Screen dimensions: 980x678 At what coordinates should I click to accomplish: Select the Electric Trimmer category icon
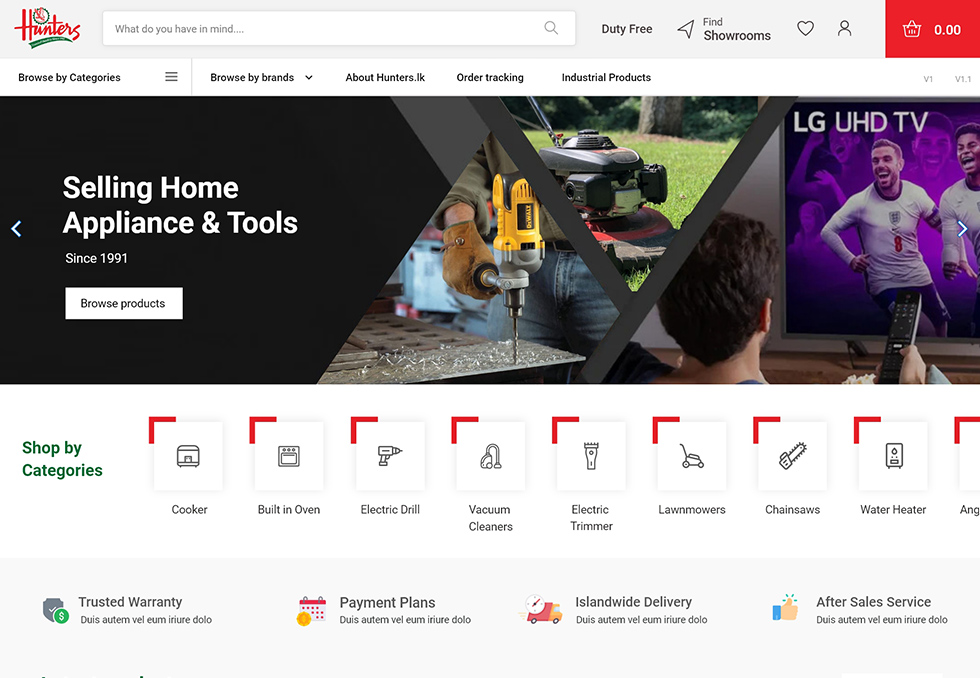pyautogui.click(x=591, y=456)
